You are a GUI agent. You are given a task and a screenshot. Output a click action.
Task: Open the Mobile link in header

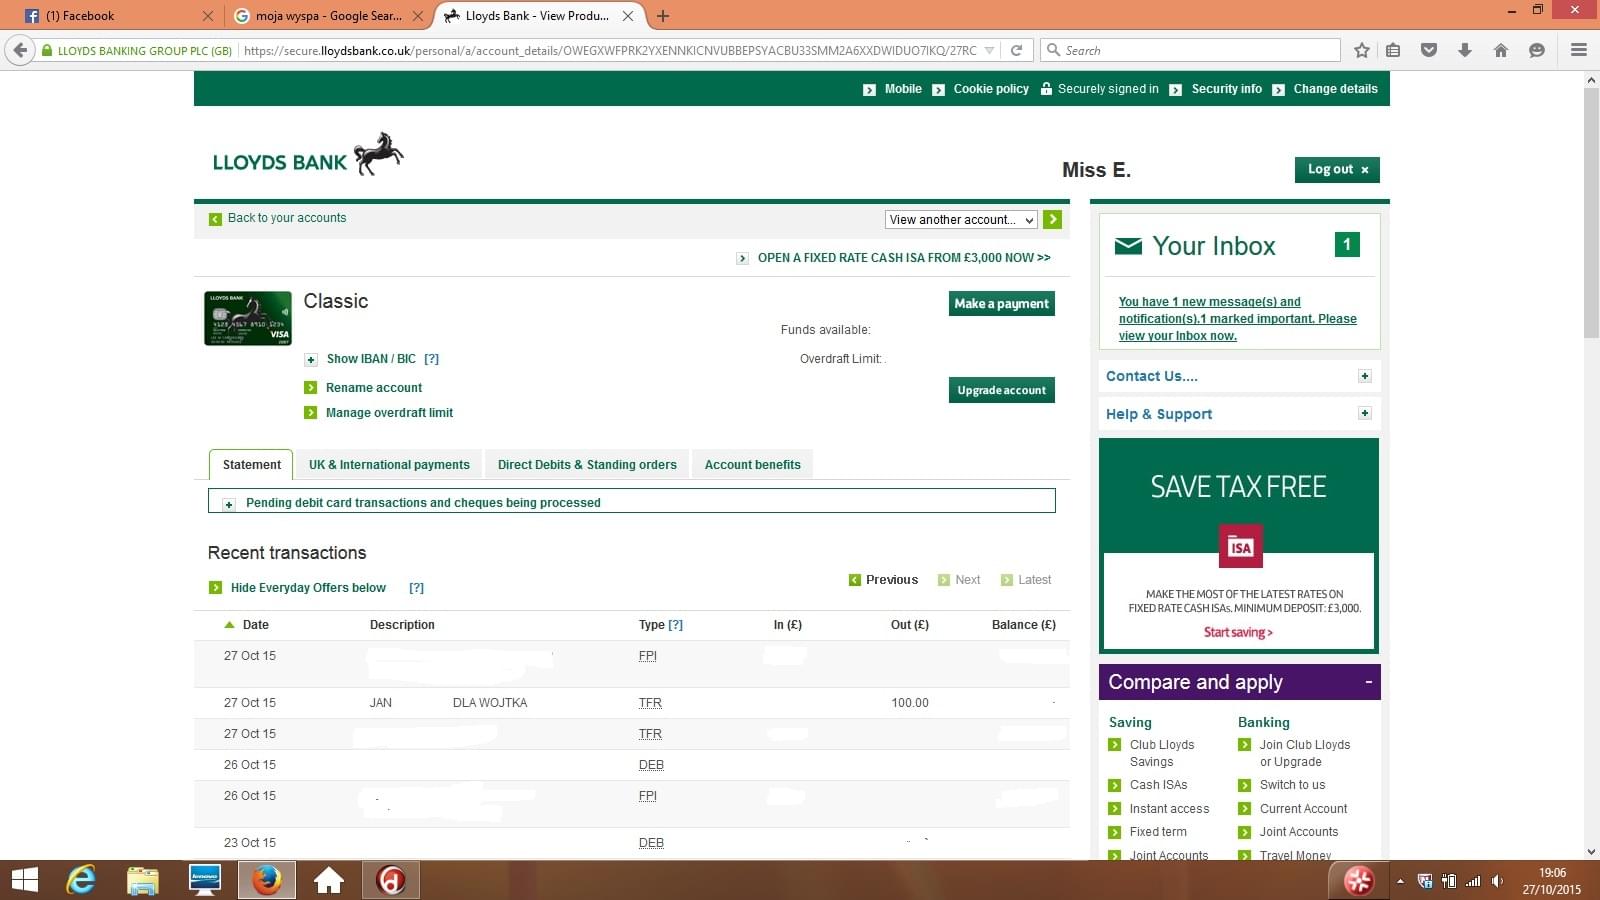pos(903,88)
